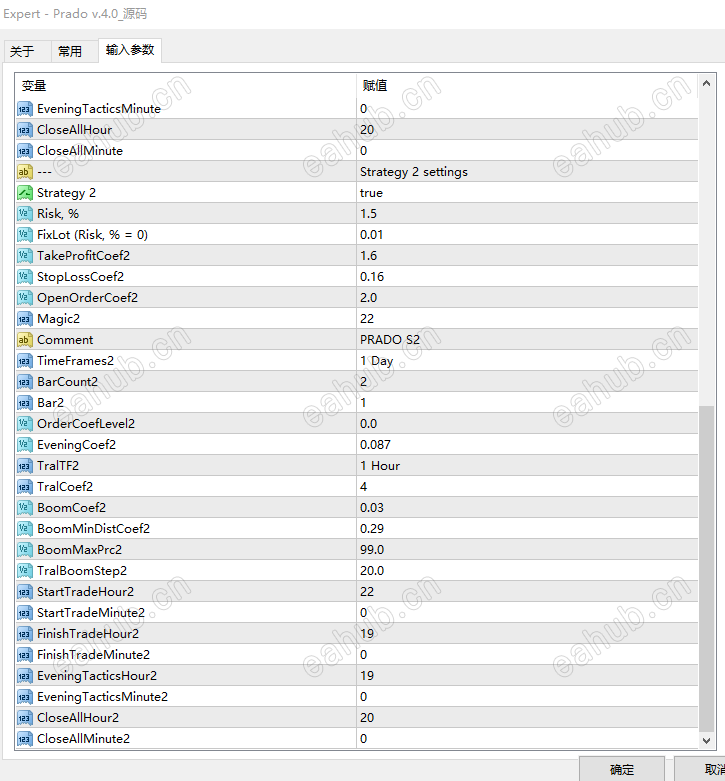
Task: Click the double icon beside Risk, %
Action: [x=25, y=214]
